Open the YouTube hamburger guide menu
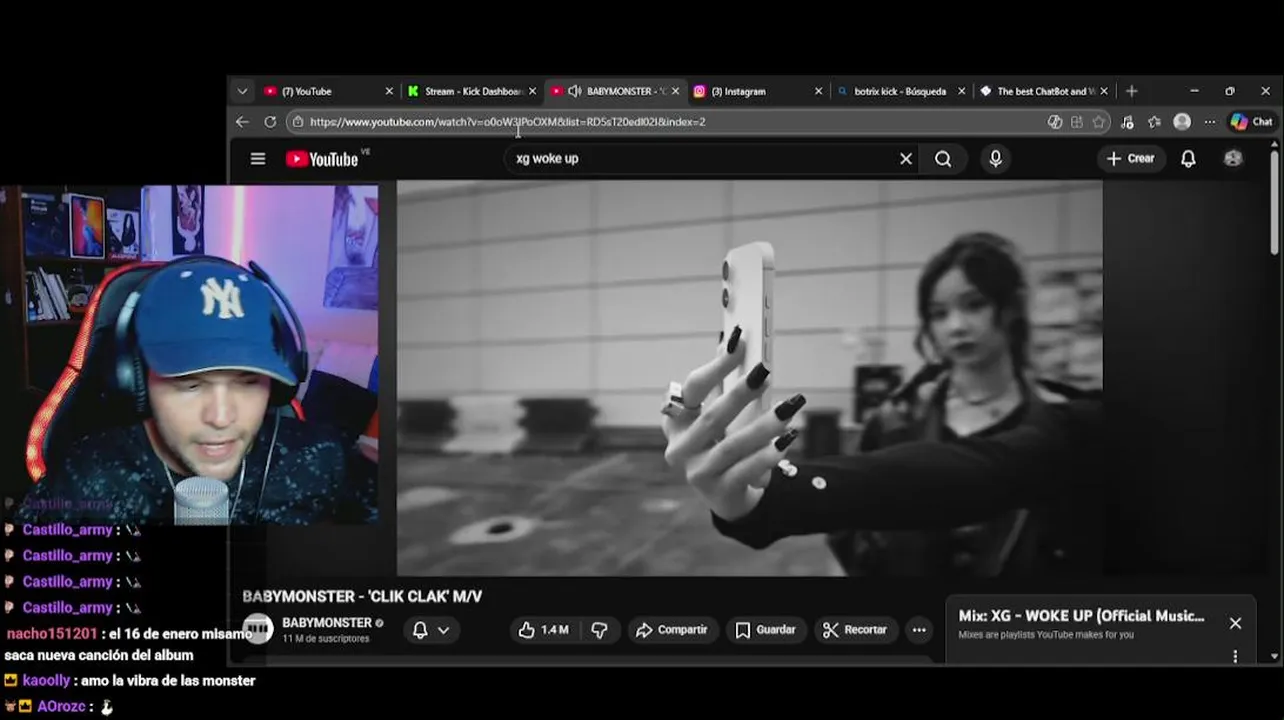The height and width of the screenshot is (720, 1284). (x=258, y=159)
